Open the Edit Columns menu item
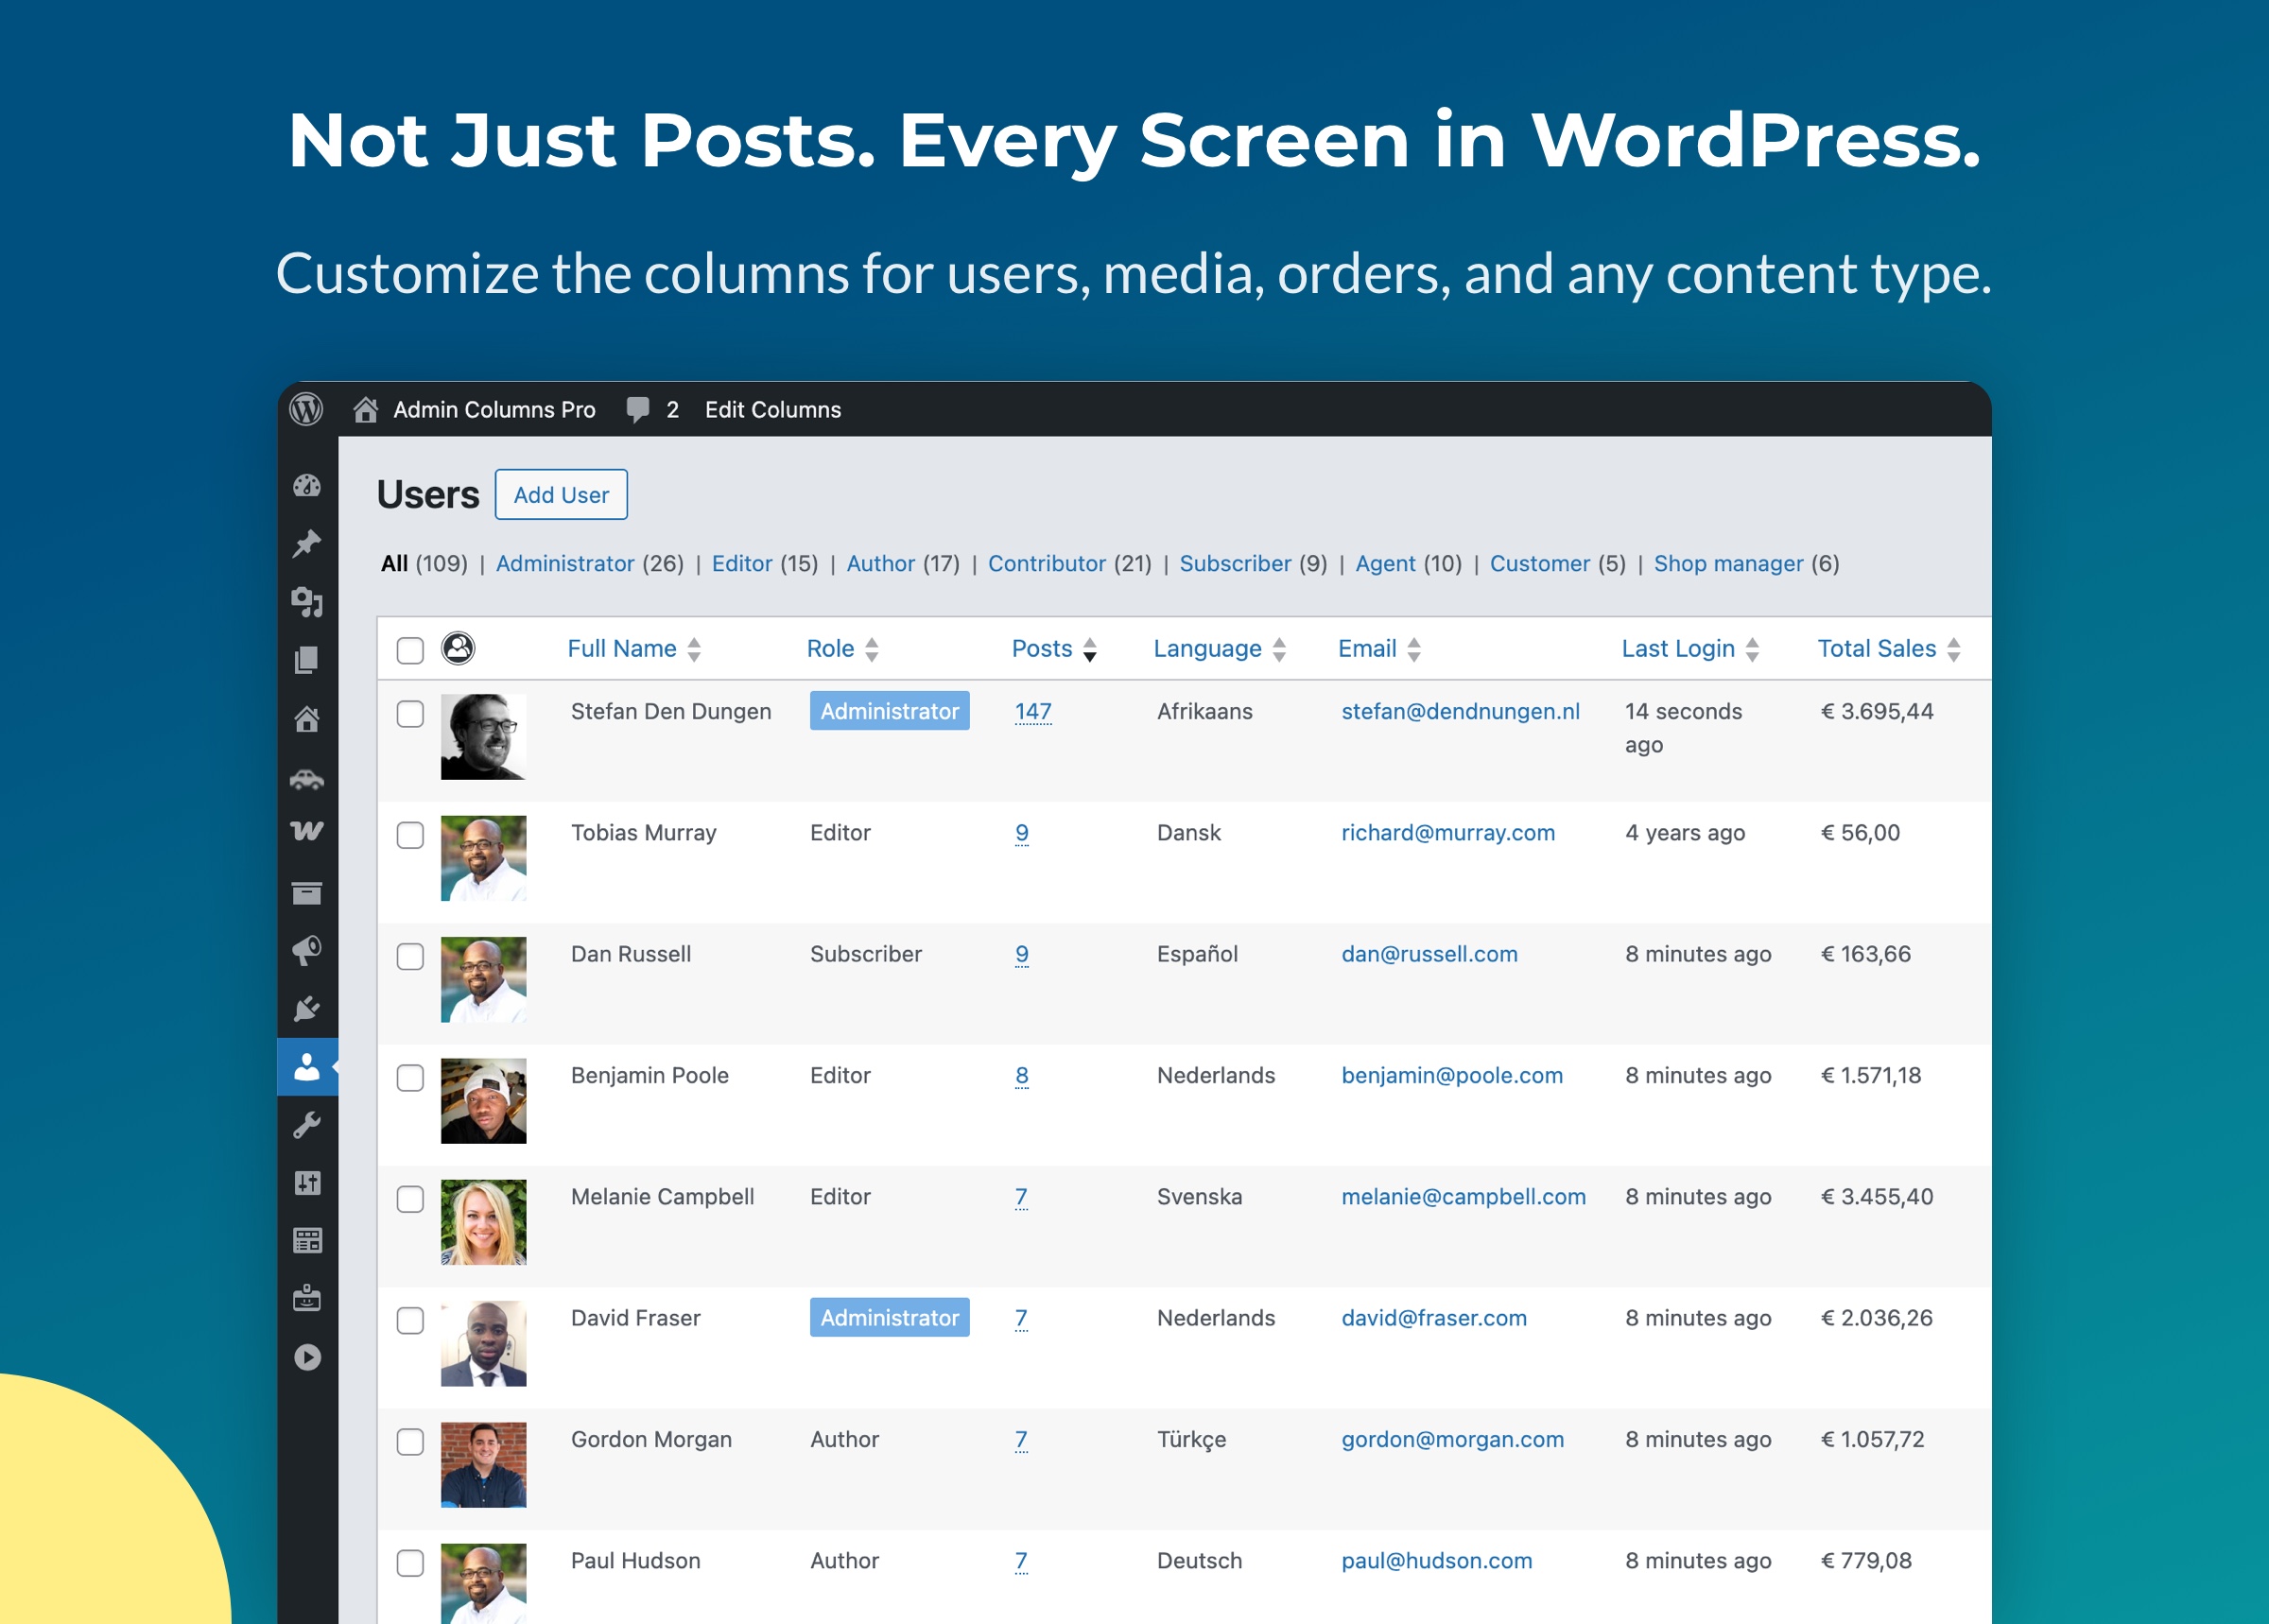The image size is (2269, 1624). tap(772, 410)
